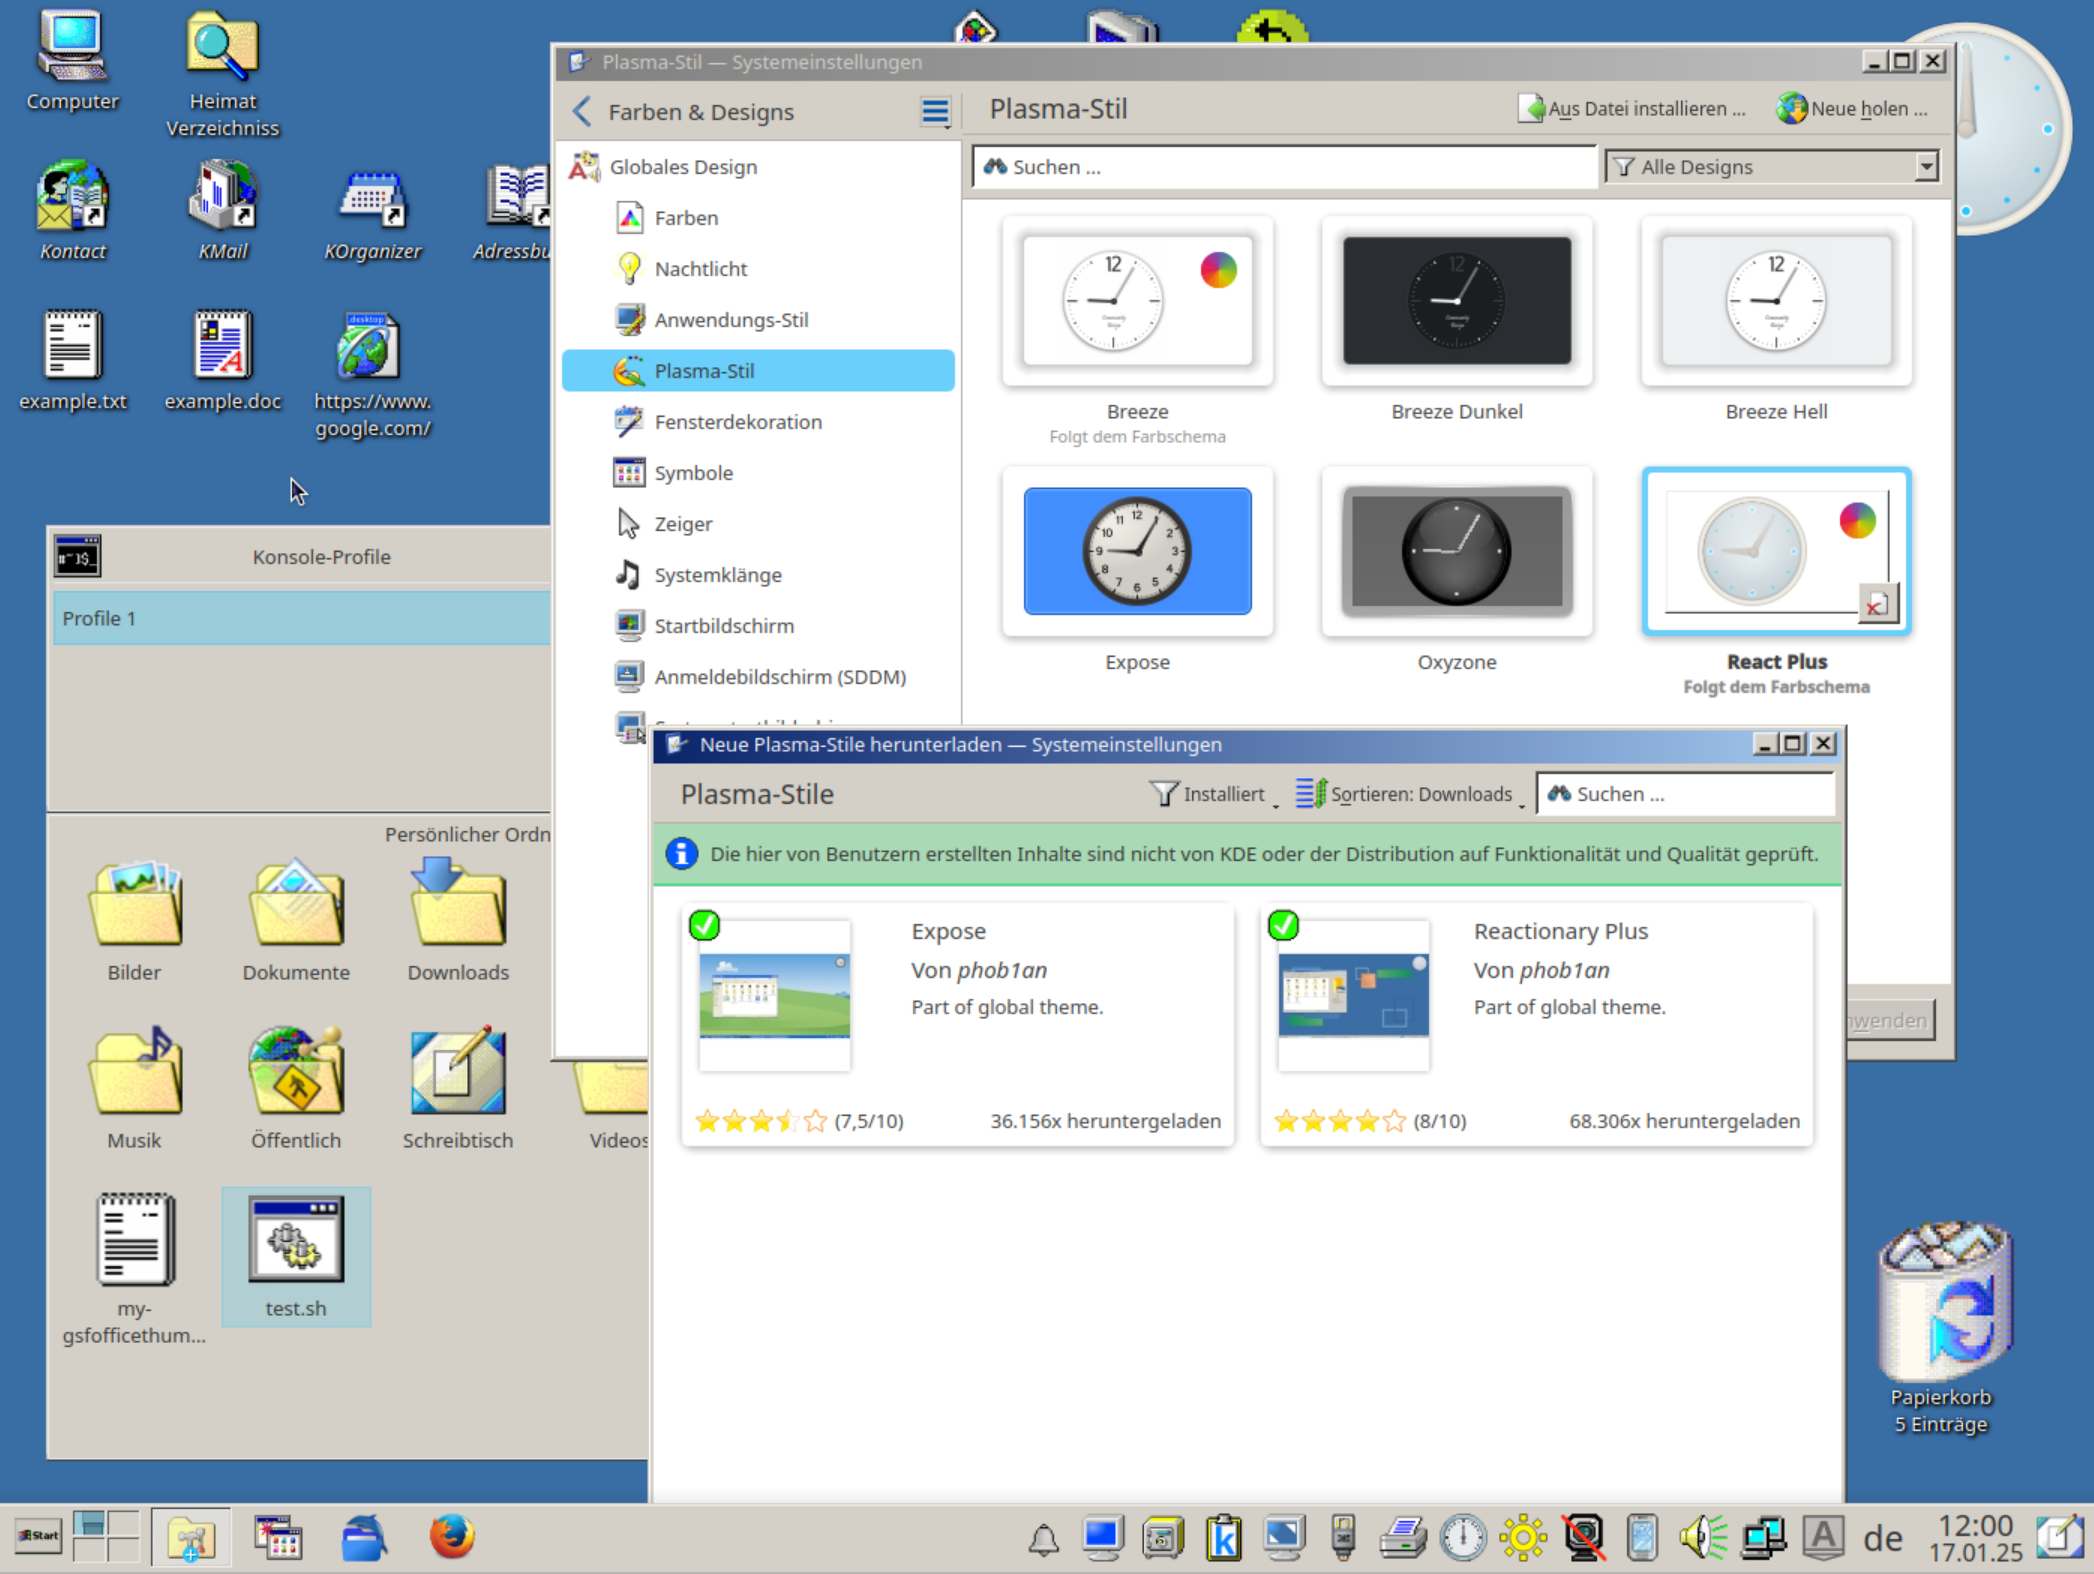The width and height of the screenshot is (2094, 1574).
Task: Click Neue holen button
Action: point(1852,109)
